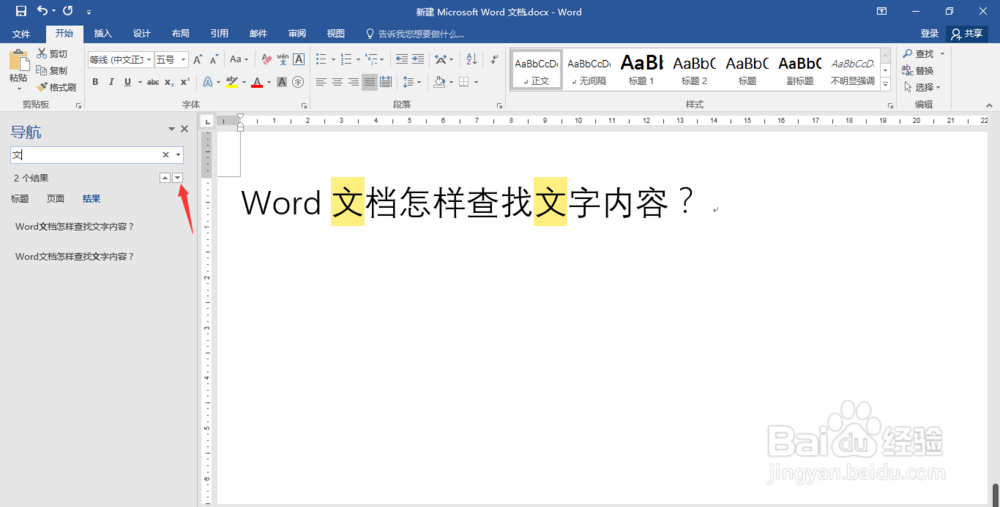Open font name dropdown

[149, 59]
